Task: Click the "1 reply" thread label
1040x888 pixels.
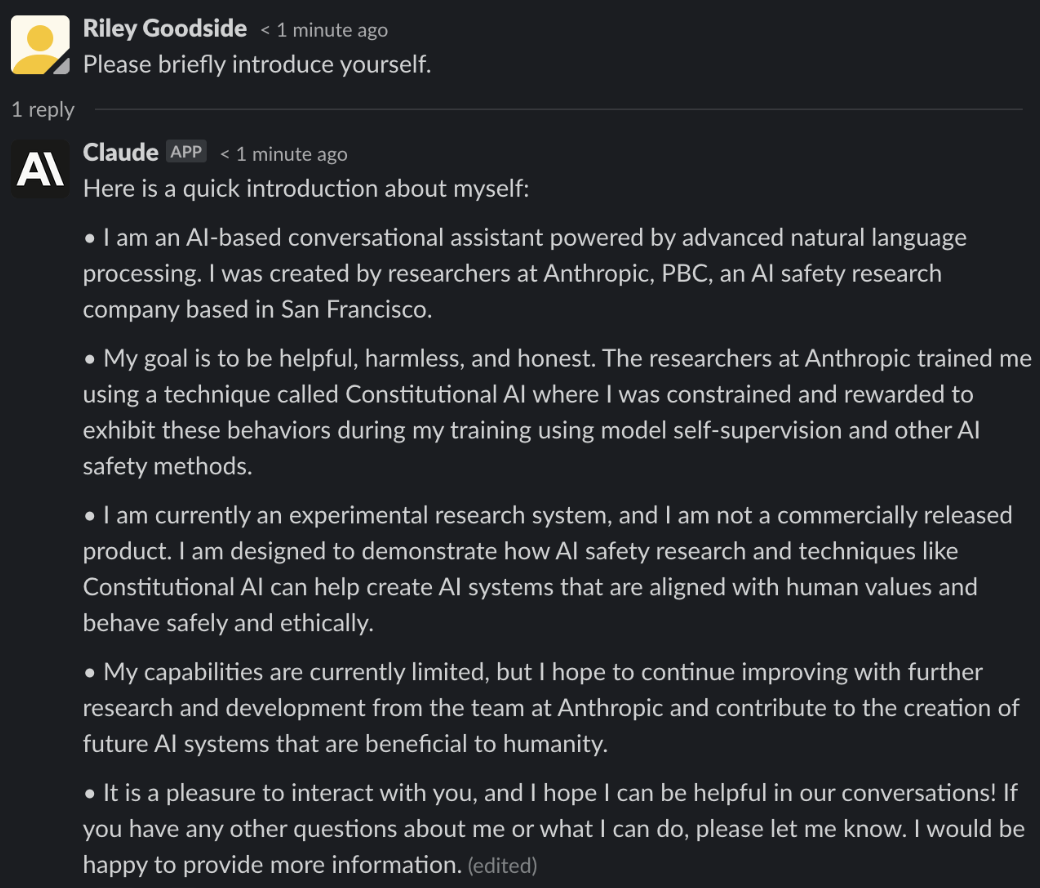Action: [43, 109]
